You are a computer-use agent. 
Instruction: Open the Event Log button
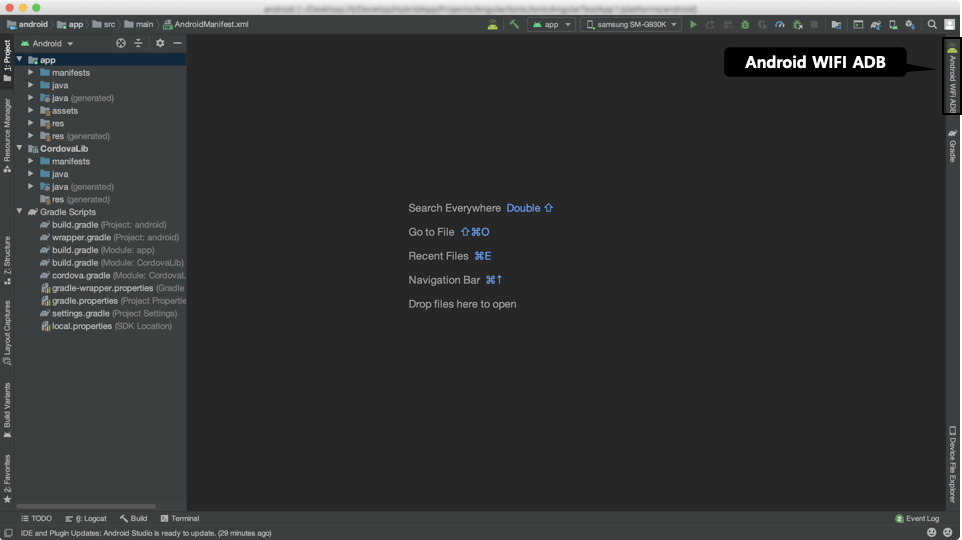pos(917,519)
